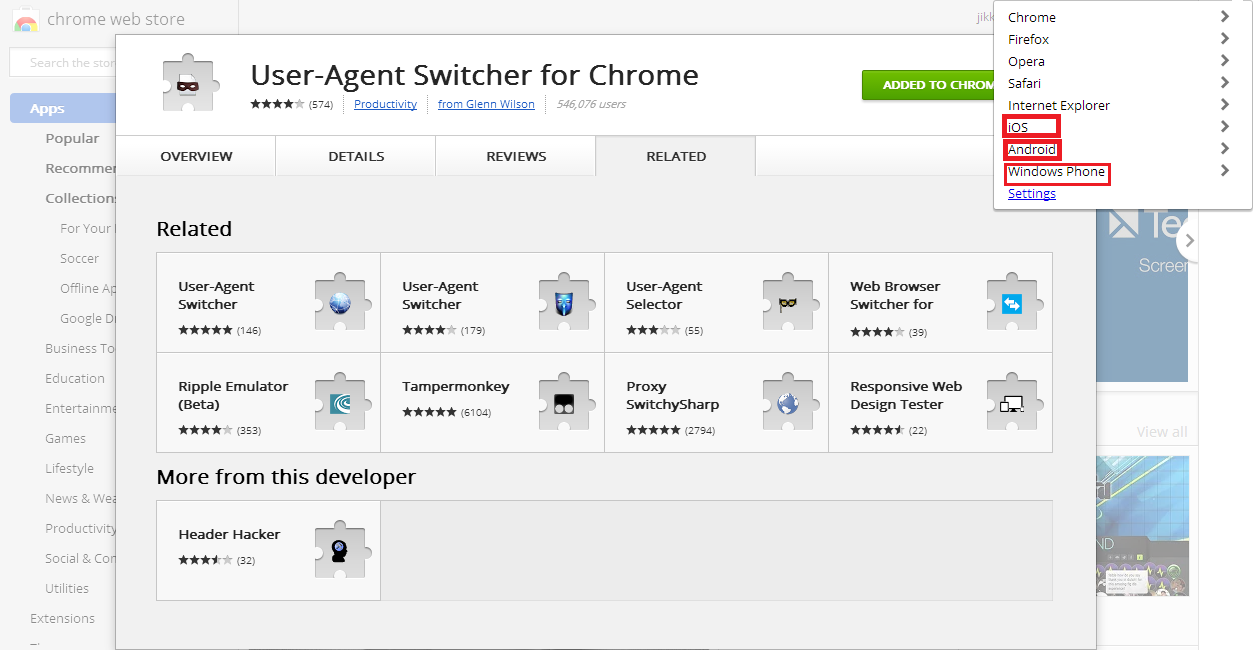Expand the Internet Explorer submenu arrow

pyautogui.click(x=1225, y=105)
